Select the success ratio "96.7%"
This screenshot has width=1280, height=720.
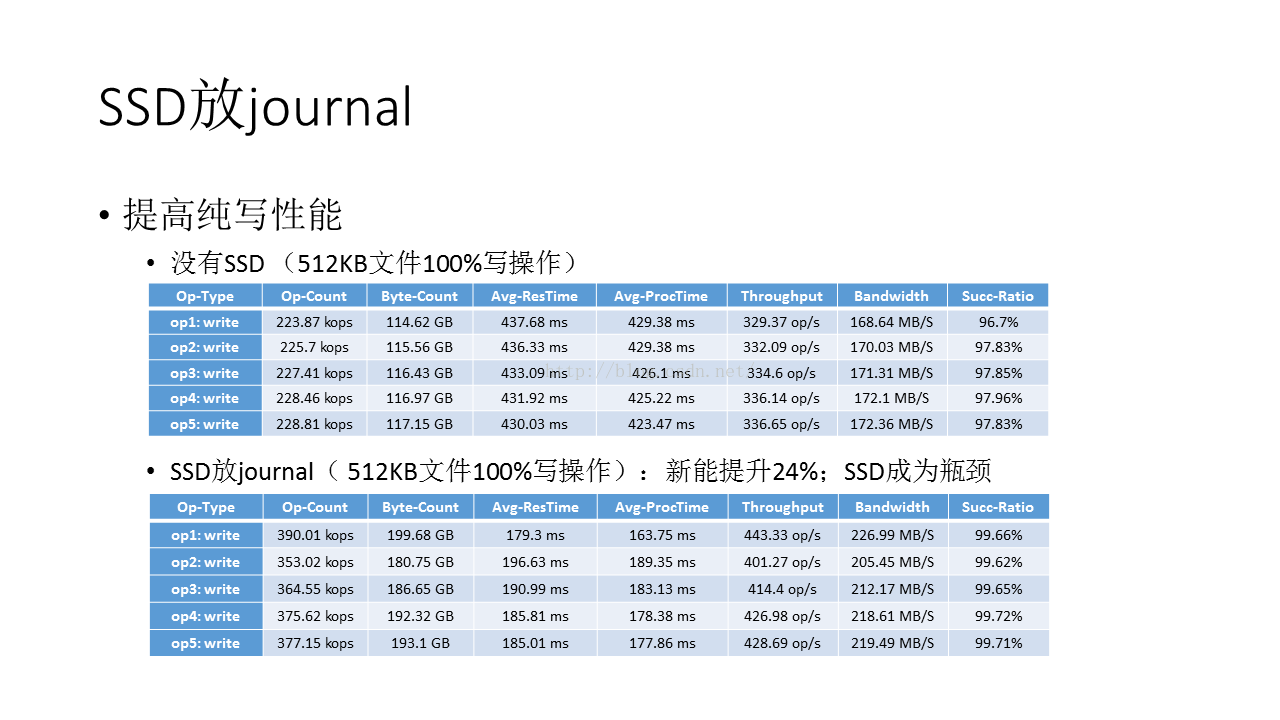coord(998,322)
